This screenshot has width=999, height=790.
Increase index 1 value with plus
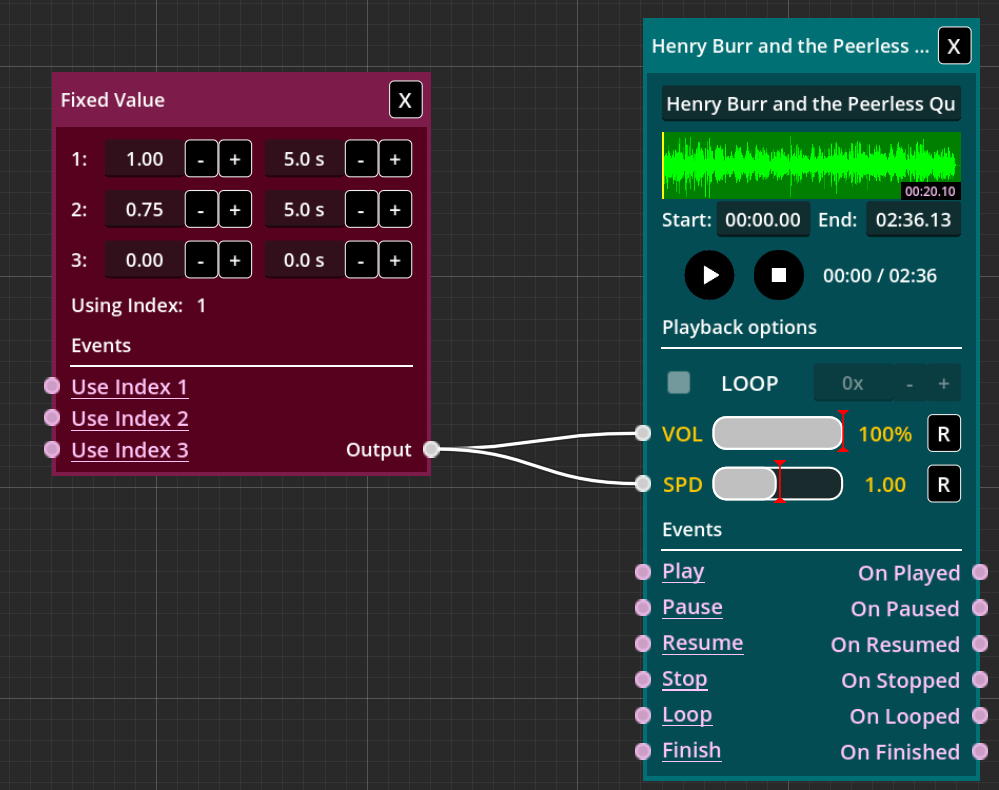[235, 159]
